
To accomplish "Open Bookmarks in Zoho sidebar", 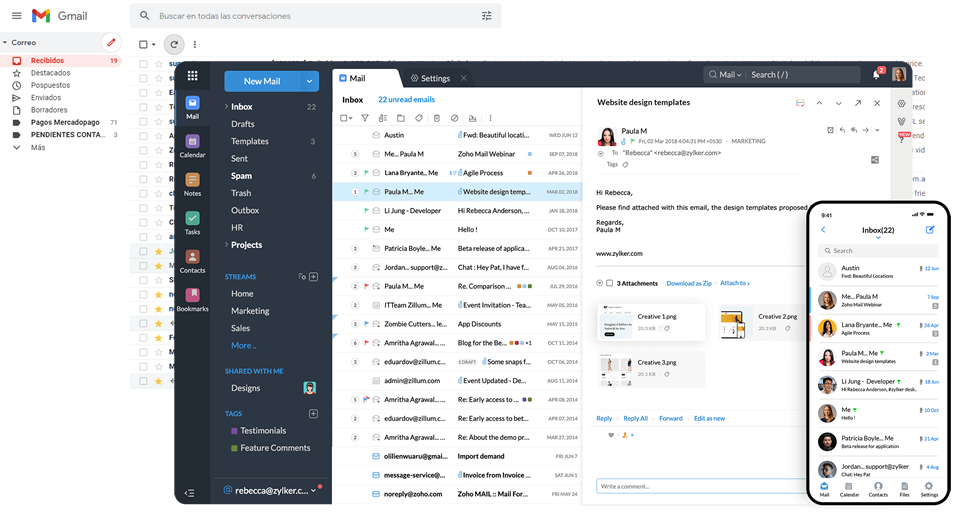I will 192,300.
